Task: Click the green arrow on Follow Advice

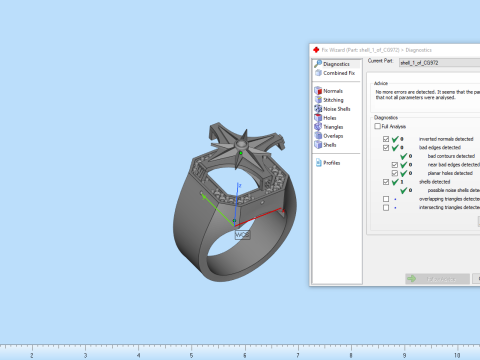Action: [412, 279]
